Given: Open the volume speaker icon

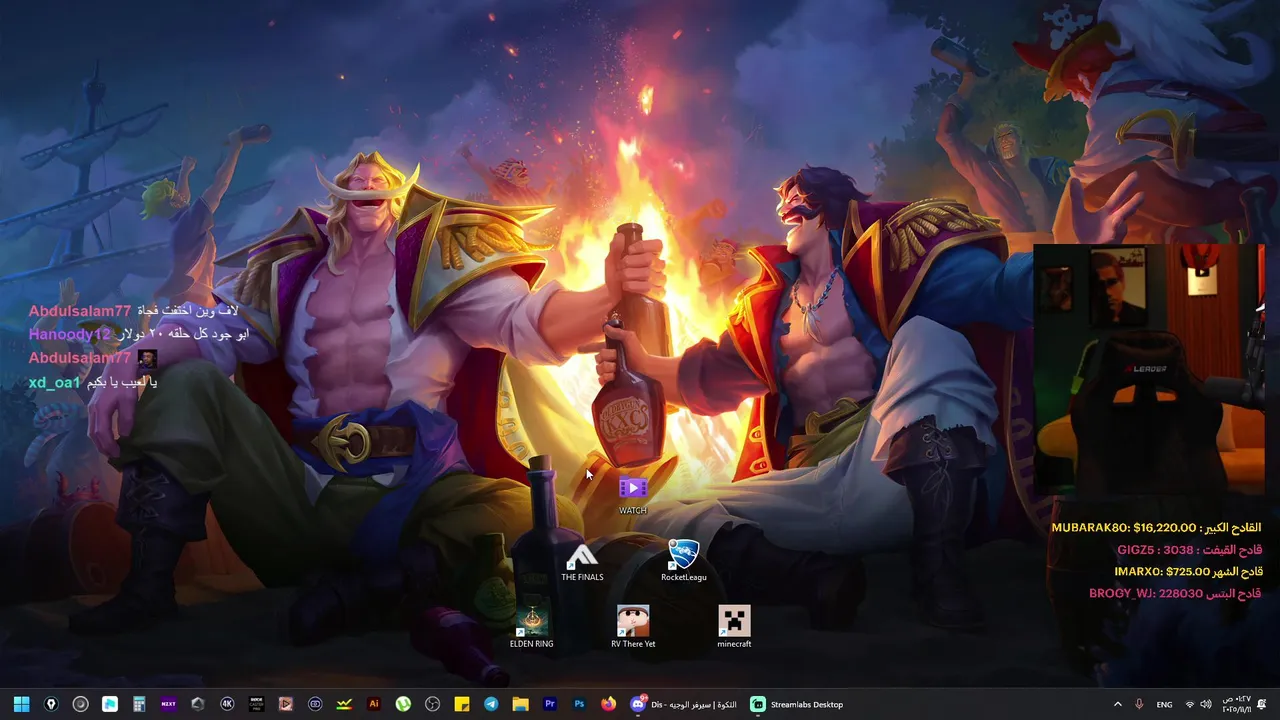Looking at the screenshot, I should coord(1207,705).
